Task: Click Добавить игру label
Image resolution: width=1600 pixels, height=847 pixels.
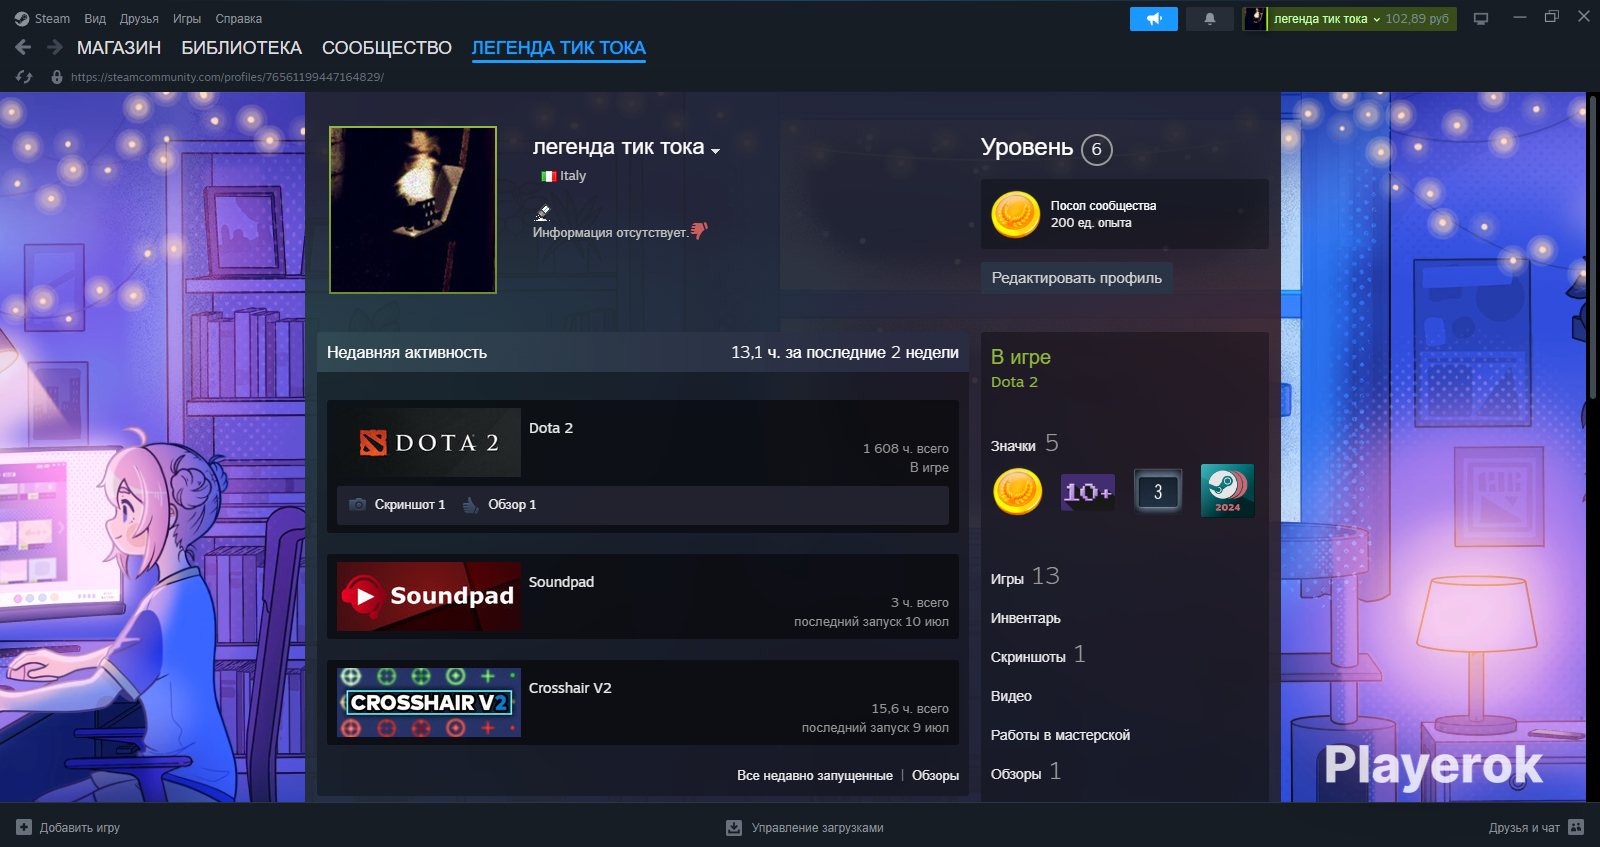Action: pos(80,828)
